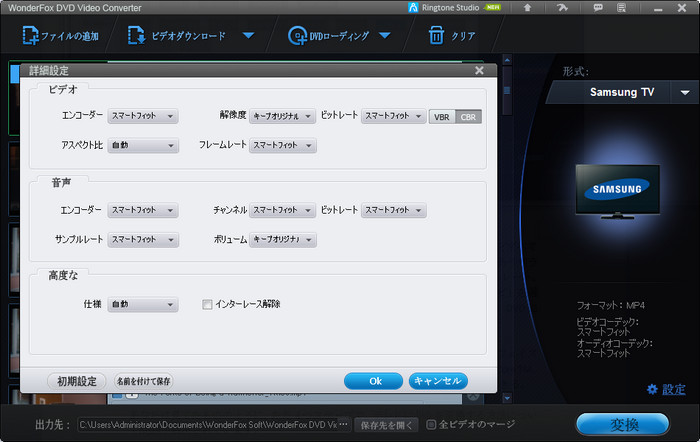The width and height of the screenshot is (700, 442).
Task: Expand the DVD Loading dropdown arrow
Action: (x=385, y=35)
